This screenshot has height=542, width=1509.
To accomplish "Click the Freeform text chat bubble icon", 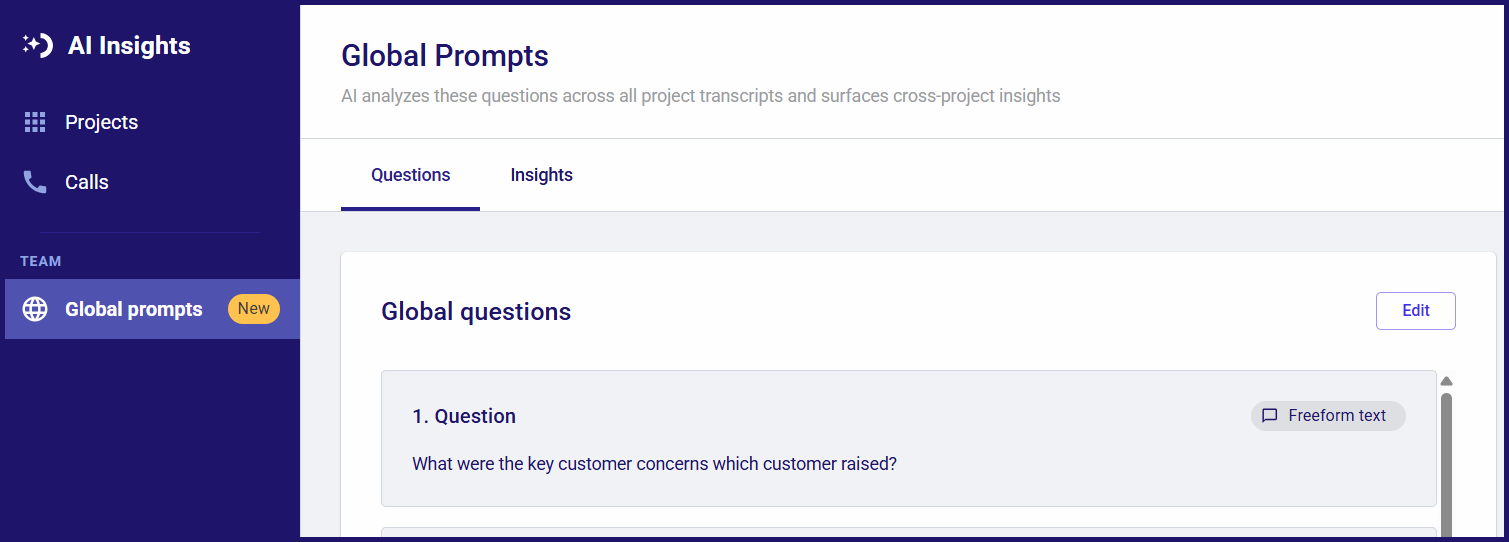I will click(1270, 416).
